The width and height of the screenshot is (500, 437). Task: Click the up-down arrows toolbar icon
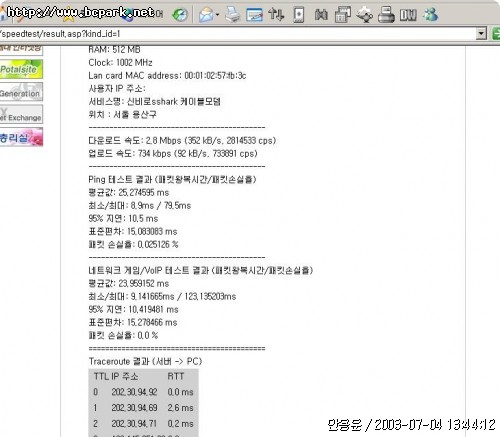pos(276,15)
